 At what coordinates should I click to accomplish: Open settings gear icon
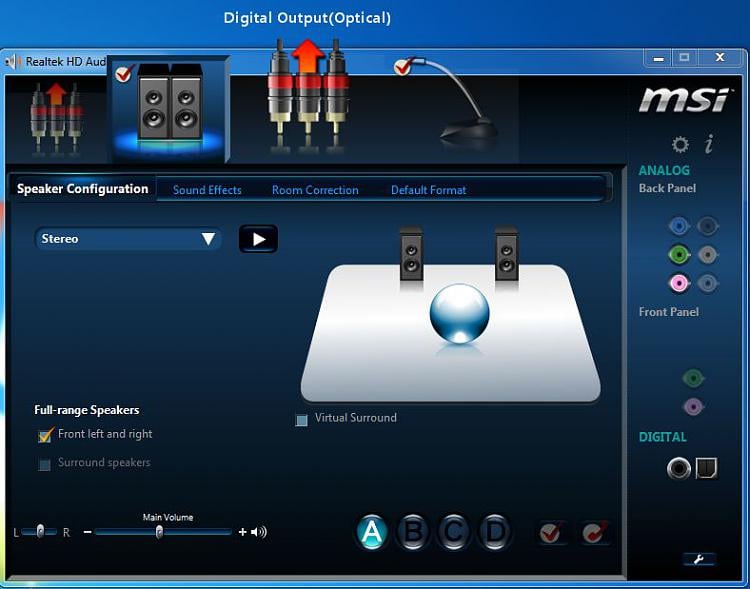tap(680, 144)
